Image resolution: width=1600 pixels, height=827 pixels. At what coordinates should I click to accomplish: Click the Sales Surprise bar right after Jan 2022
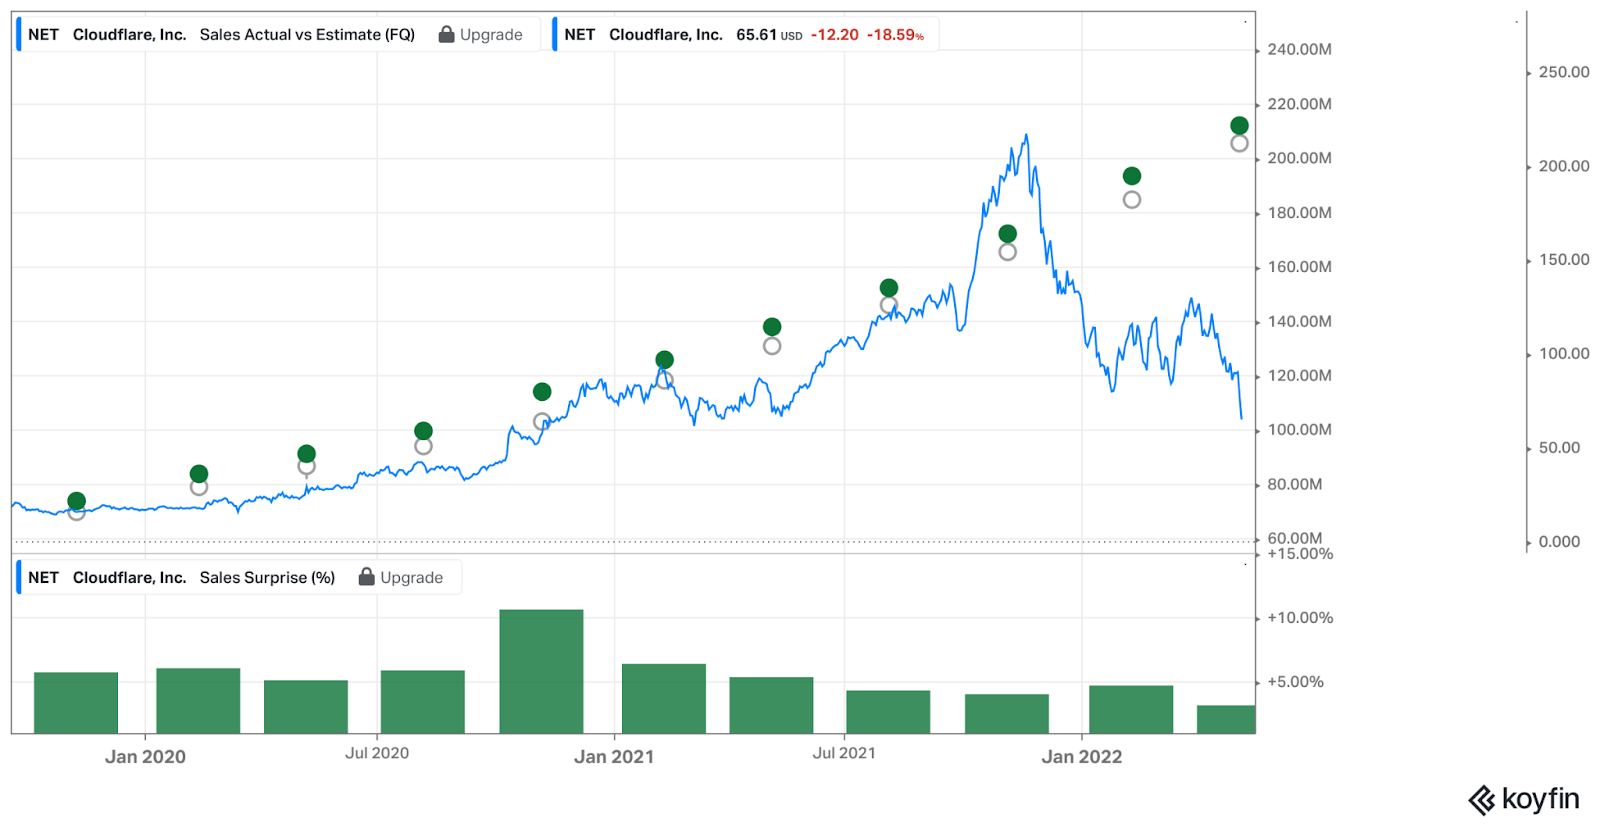[1131, 709]
